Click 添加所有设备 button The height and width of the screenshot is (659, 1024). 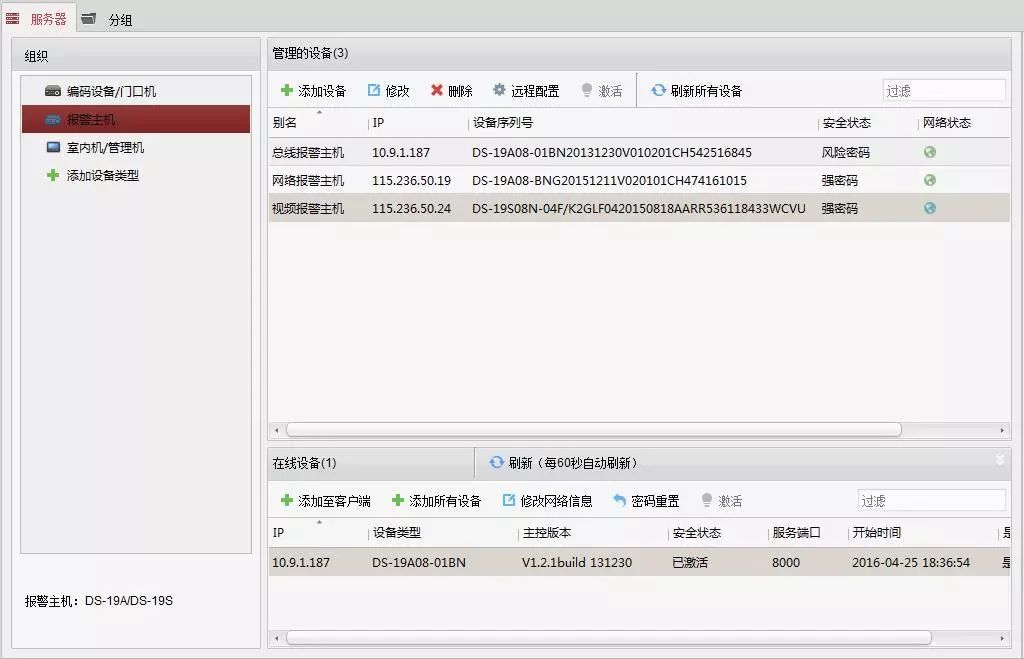(x=436, y=501)
